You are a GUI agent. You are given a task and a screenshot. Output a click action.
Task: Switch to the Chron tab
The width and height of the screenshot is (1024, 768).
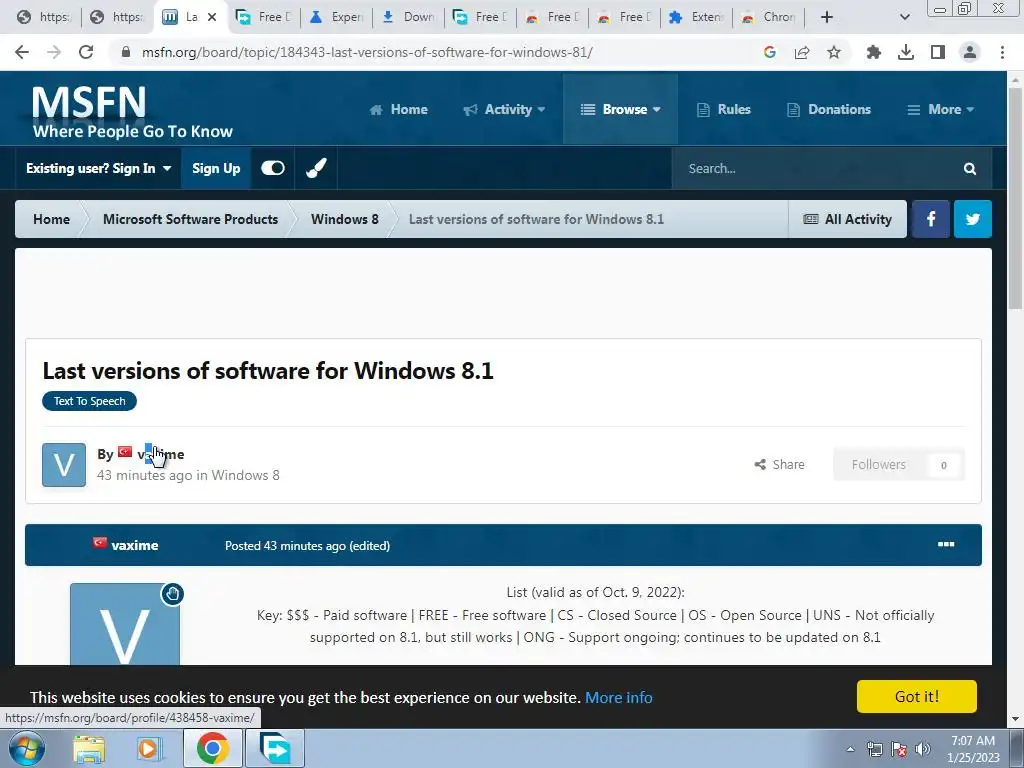pos(769,17)
